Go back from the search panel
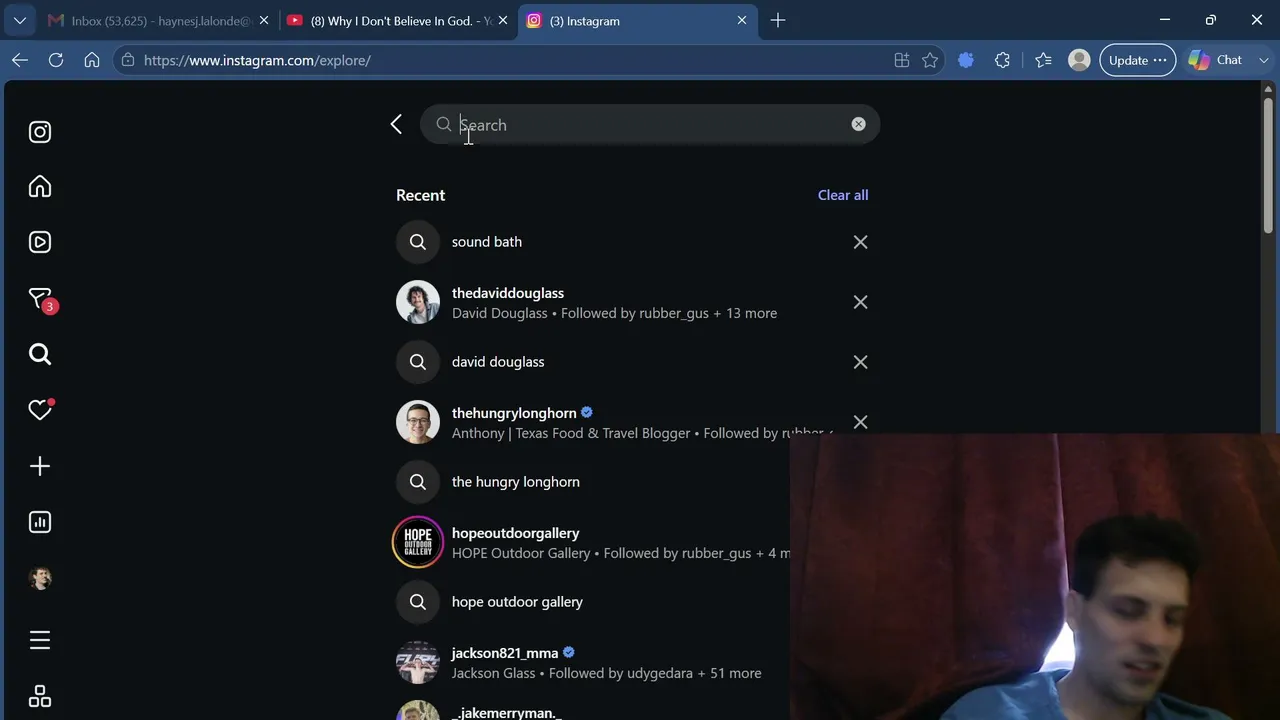1280x720 pixels. point(396,124)
